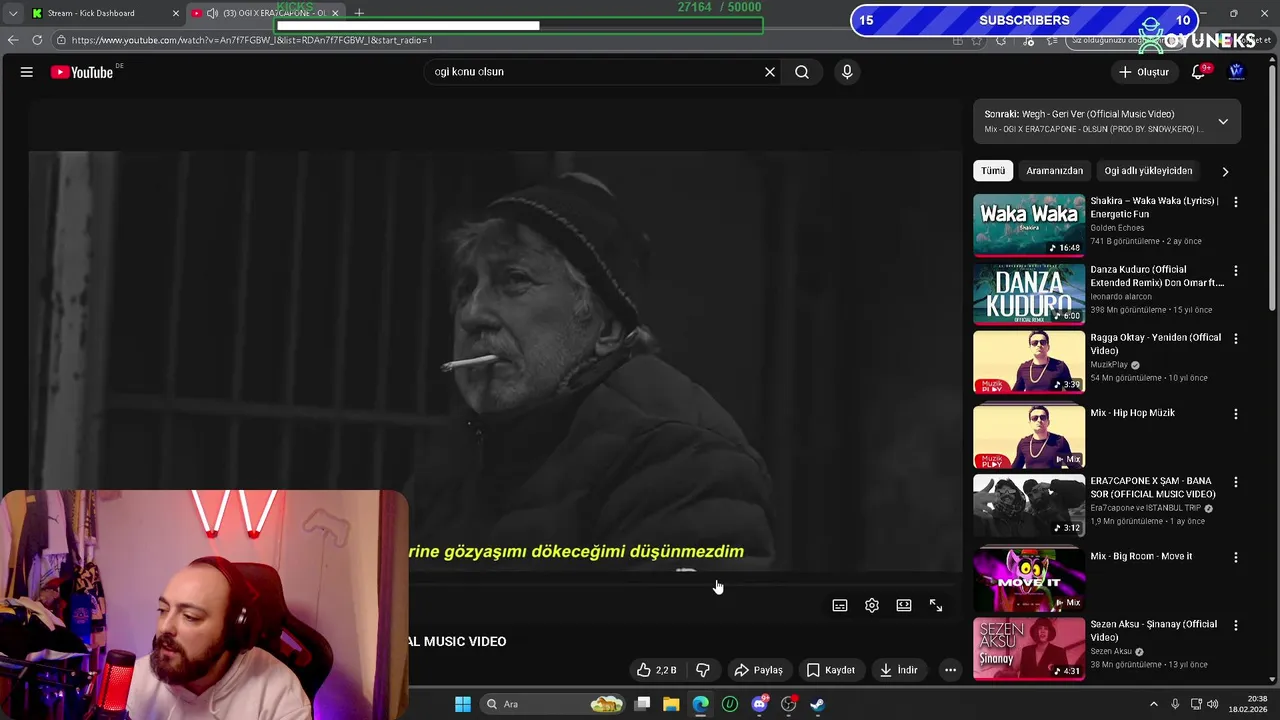
Task: Open more actions for Mix - Big Room
Action: [x=1236, y=557]
